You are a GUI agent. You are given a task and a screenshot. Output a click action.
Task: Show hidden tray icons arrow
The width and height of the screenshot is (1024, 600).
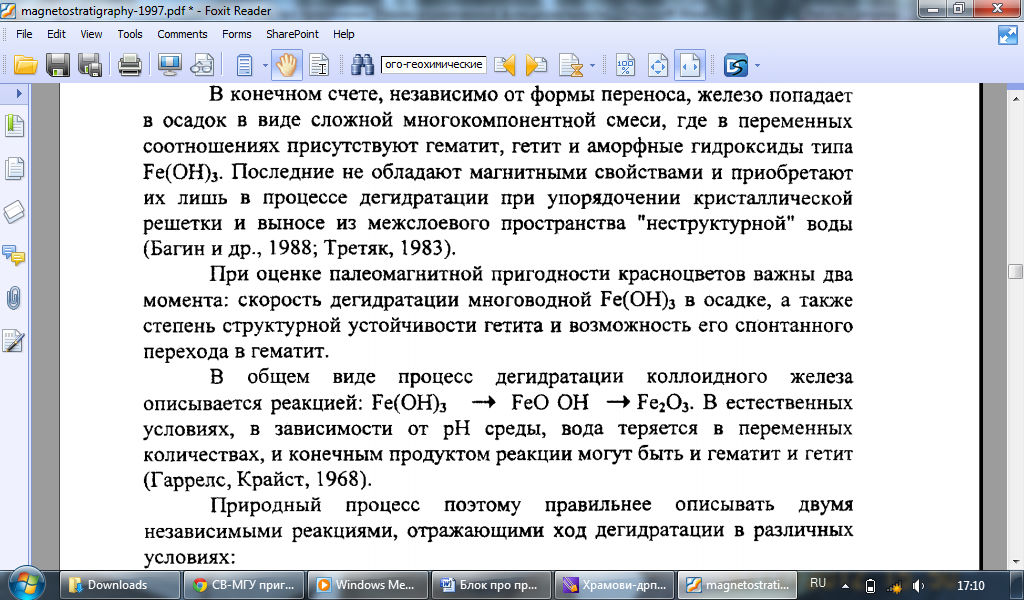(845, 586)
